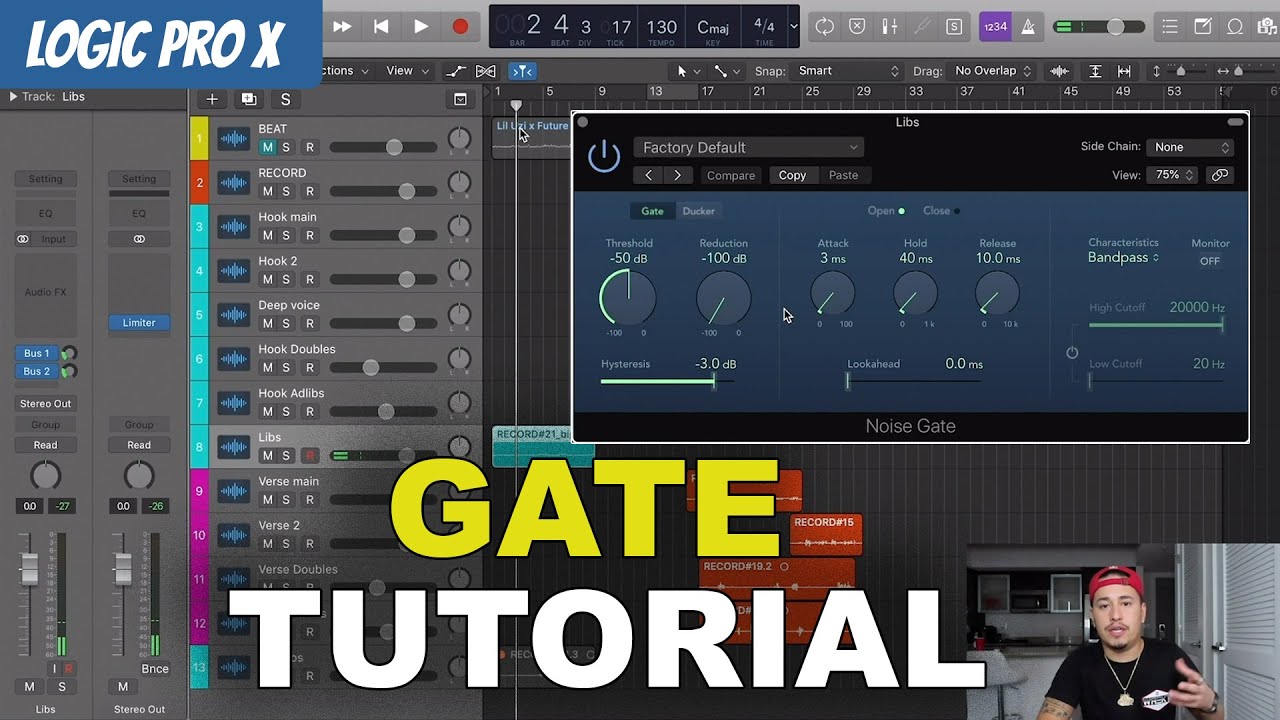Record-enable the Hook main track
The image size is (1280, 720).
(310, 235)
